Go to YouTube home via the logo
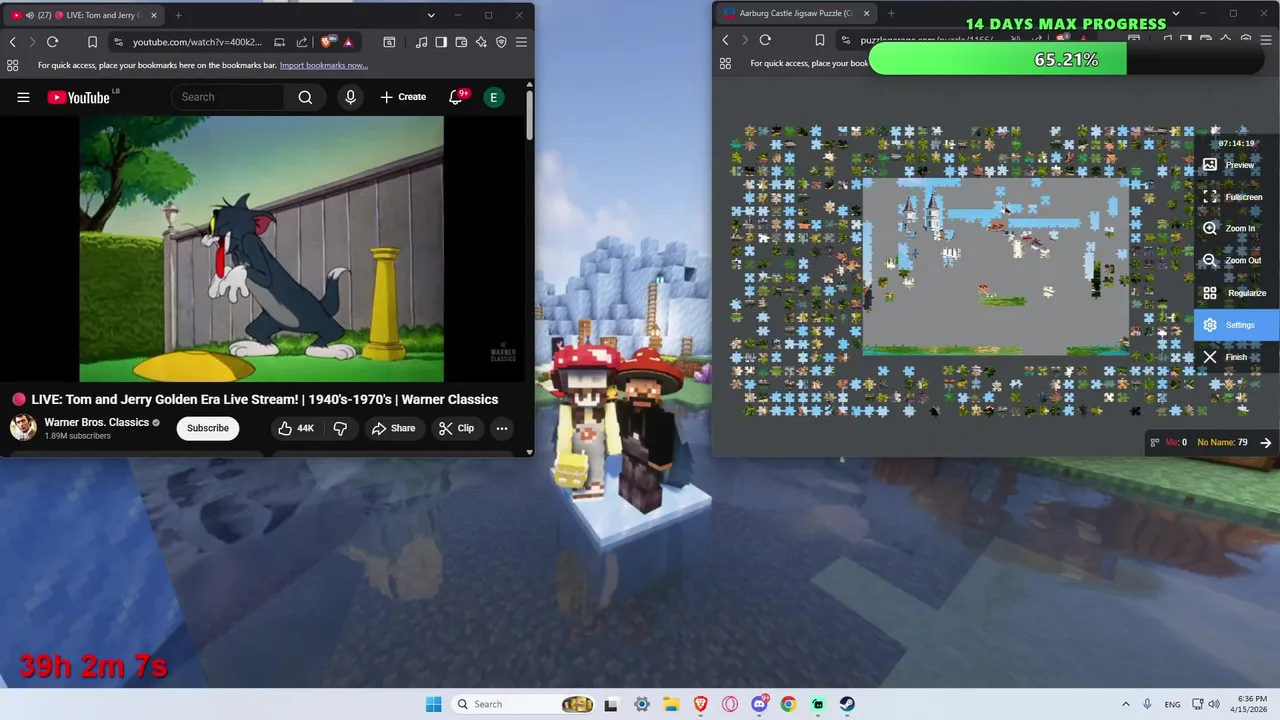 [80, 97]
